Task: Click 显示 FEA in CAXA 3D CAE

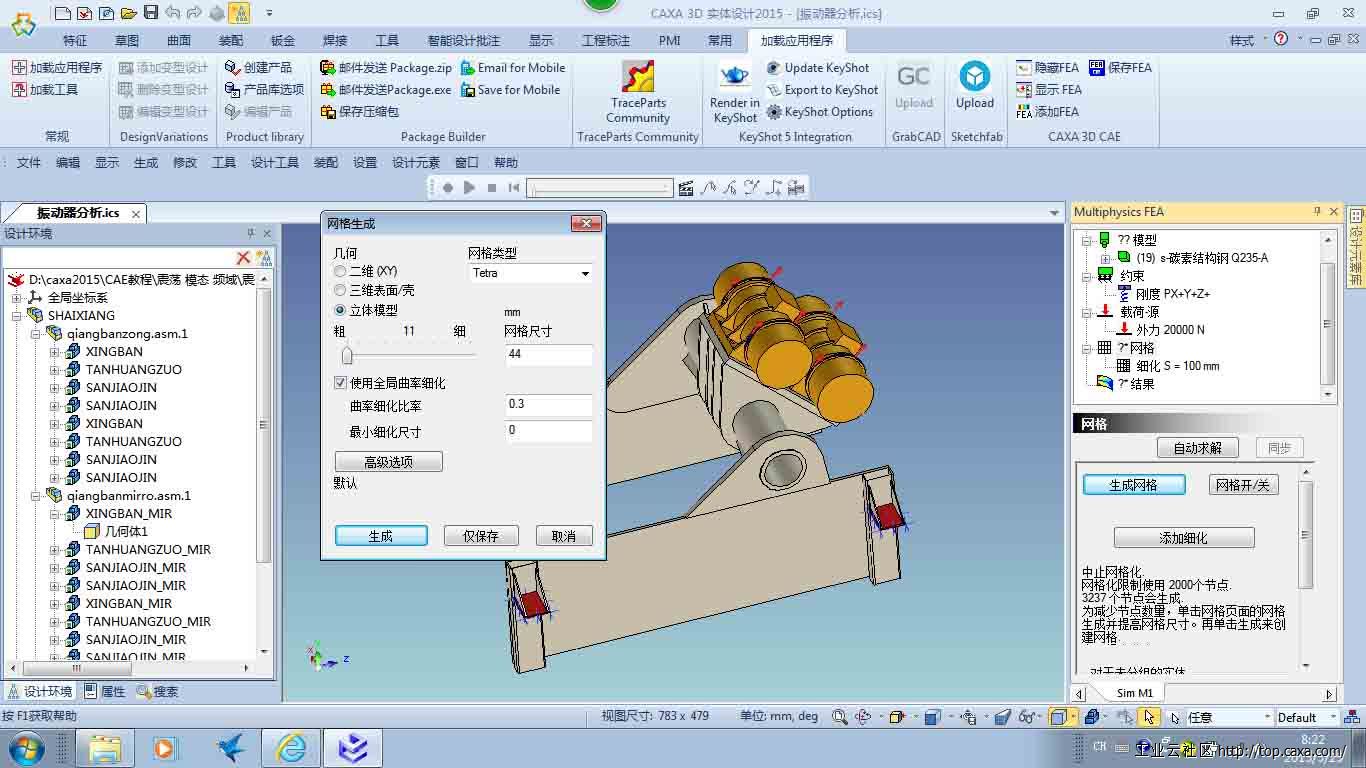Action: click(1048, 90)
